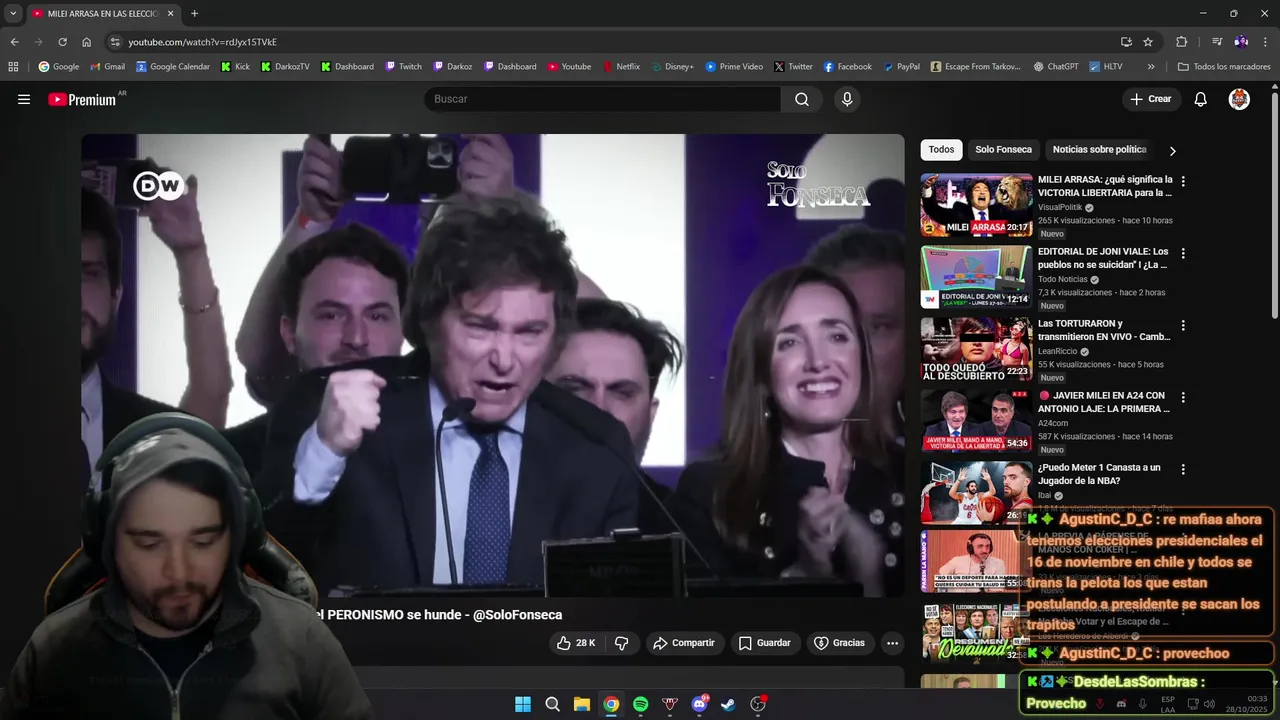Click the Crear button
The width and height of the screenshot is (1280, 720).
point(1150,99)
